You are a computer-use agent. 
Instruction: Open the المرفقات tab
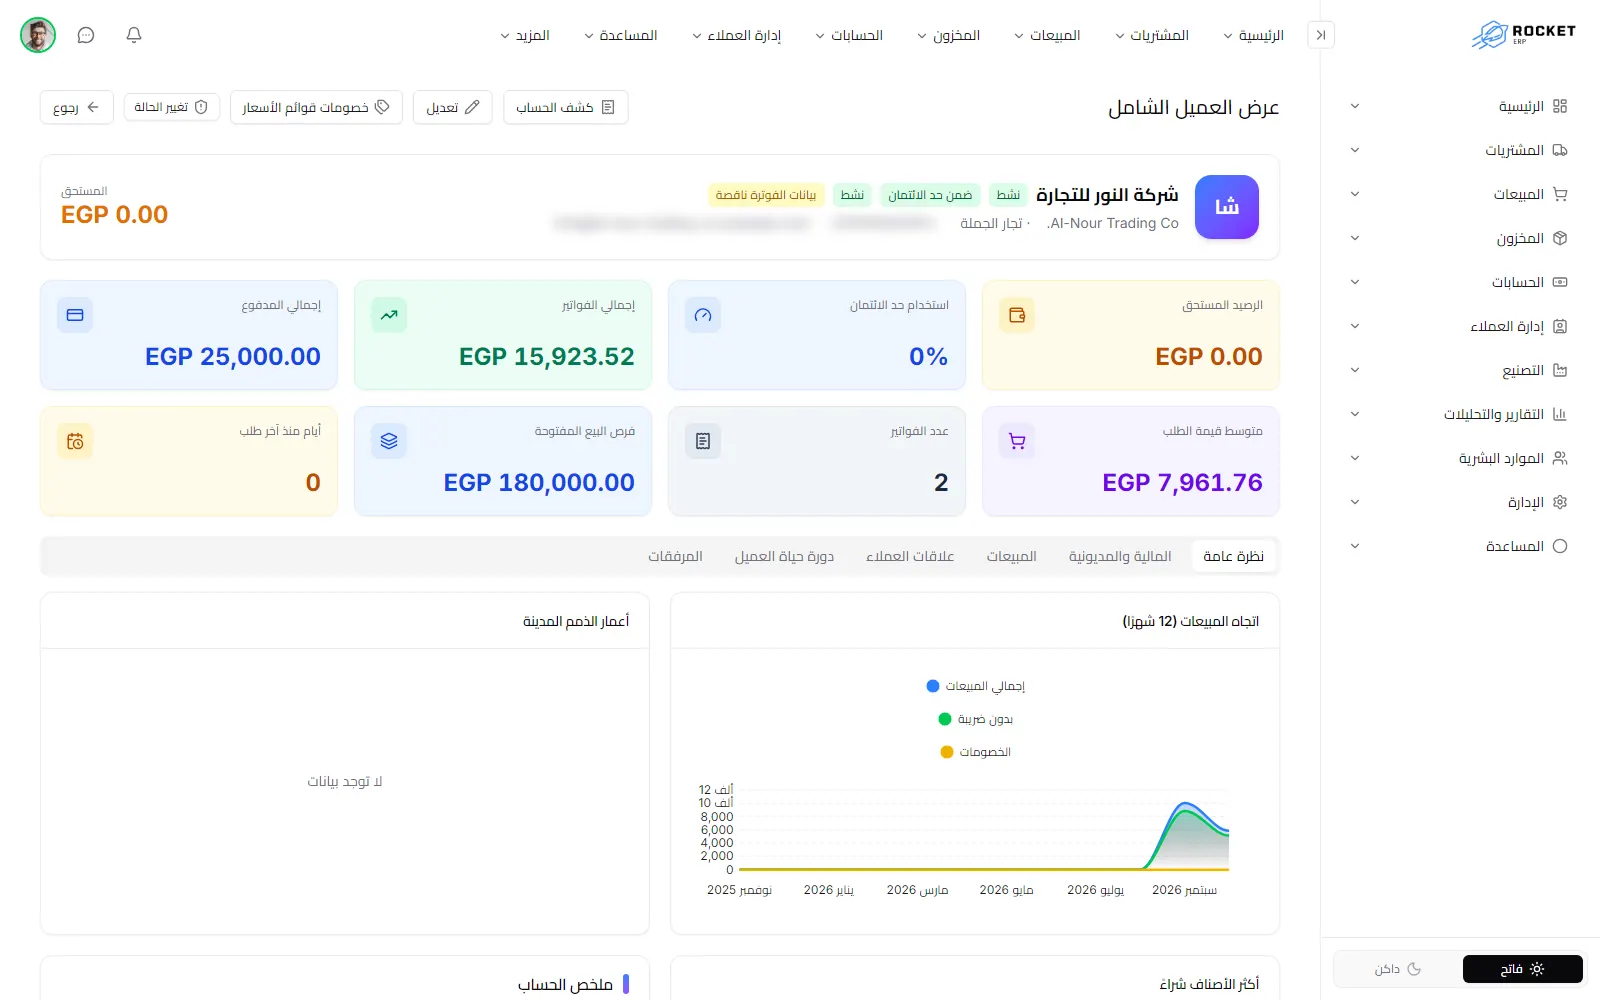(x=675, y=556)
